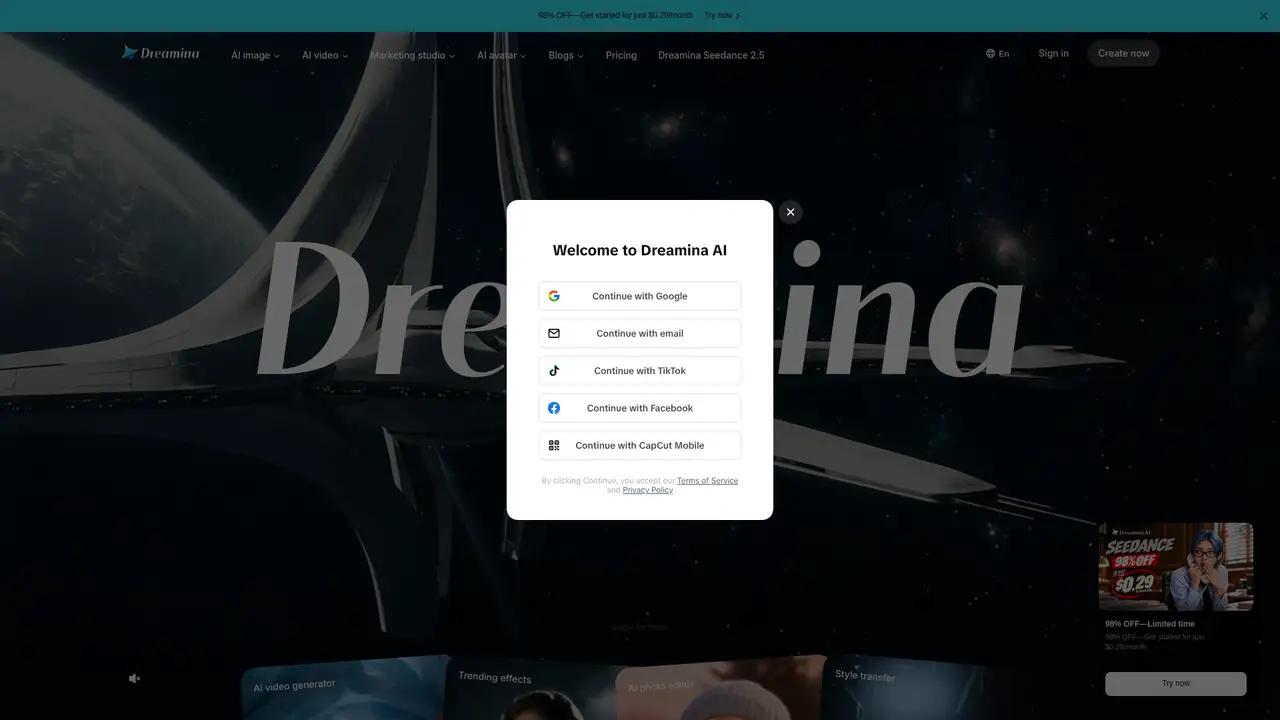
Task: Click Try now in top banner
Action: coord(722,16)
